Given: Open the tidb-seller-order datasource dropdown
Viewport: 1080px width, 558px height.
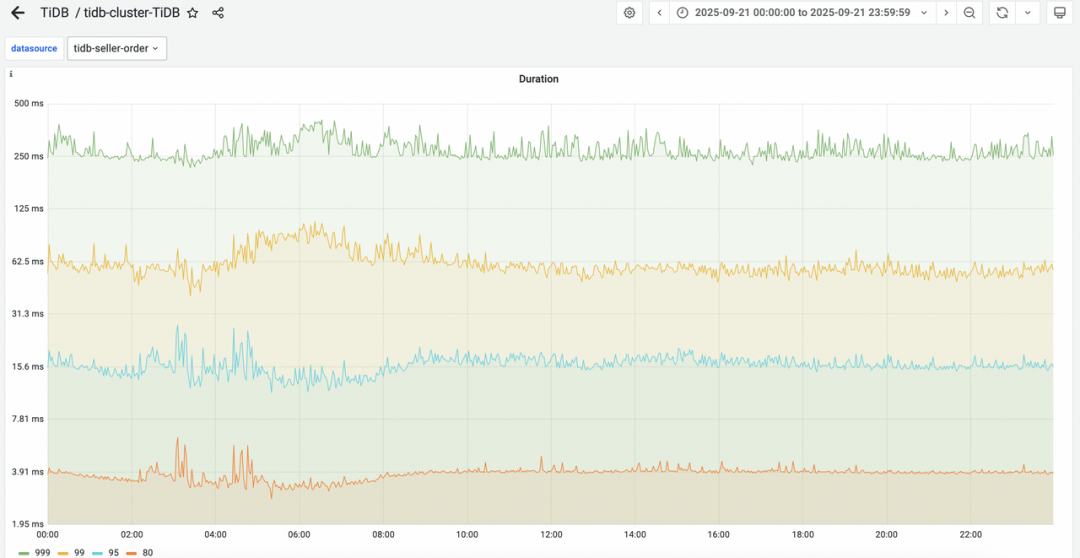Looking at the screenshot, I should coord(116,48).
